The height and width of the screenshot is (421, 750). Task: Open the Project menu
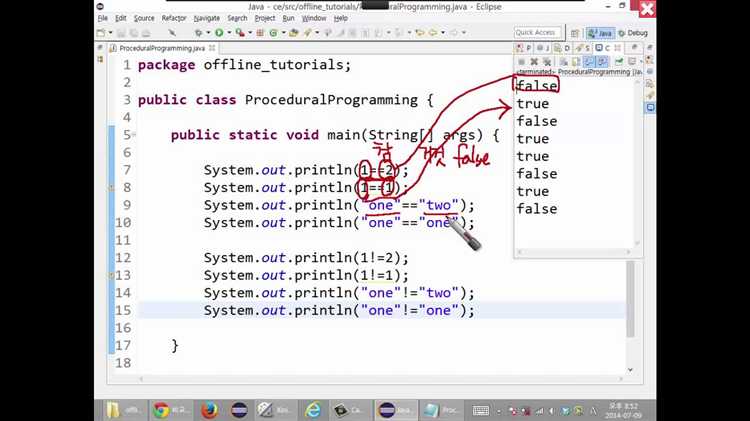(x=265, y=18)
